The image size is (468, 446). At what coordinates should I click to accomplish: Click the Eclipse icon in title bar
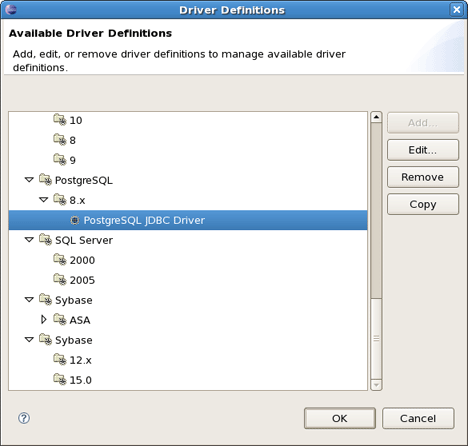click(11, 9)
